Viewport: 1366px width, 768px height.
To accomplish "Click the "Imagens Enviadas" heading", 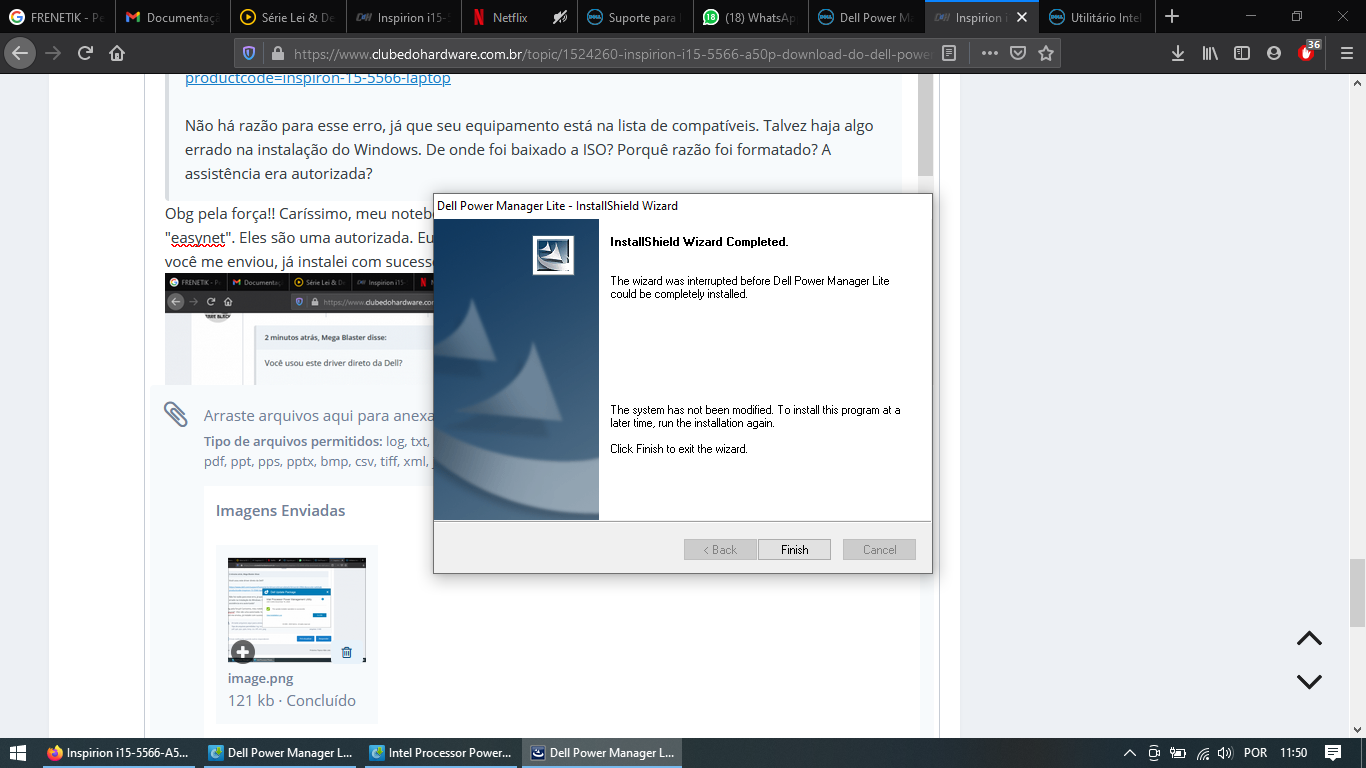I will point(281,510).
